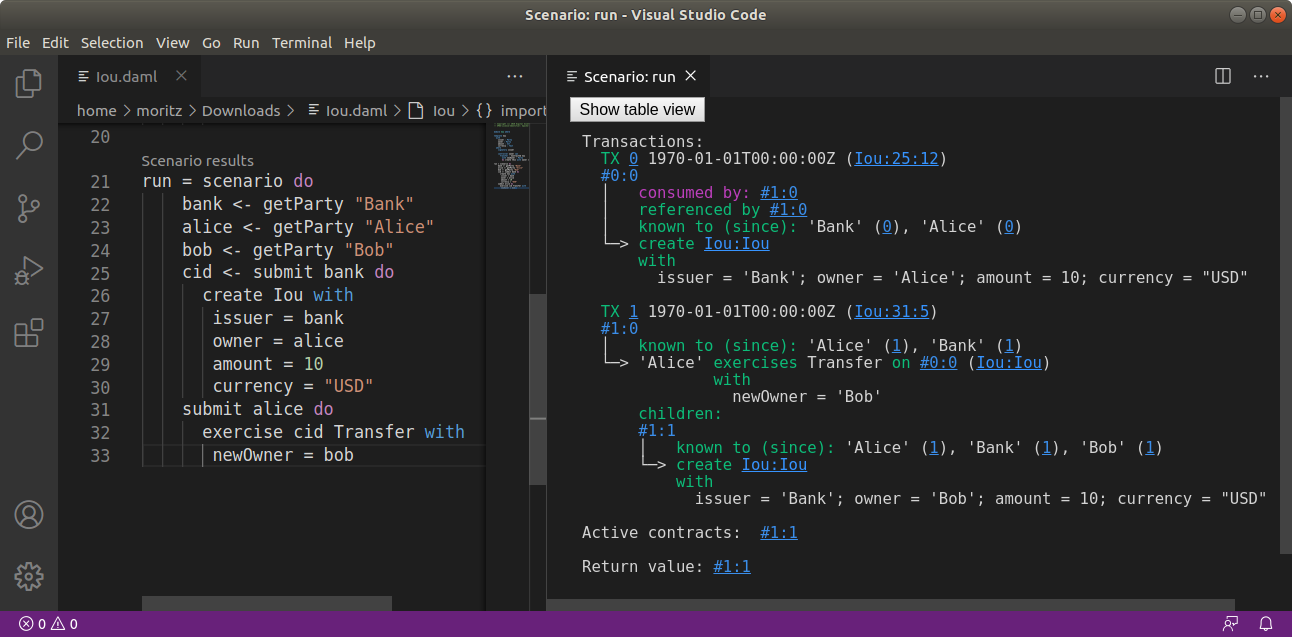Image resolution: width=1292 pixels, height=637 pixels.
Task: Open the Terminal menu
Action: (302, 43)
